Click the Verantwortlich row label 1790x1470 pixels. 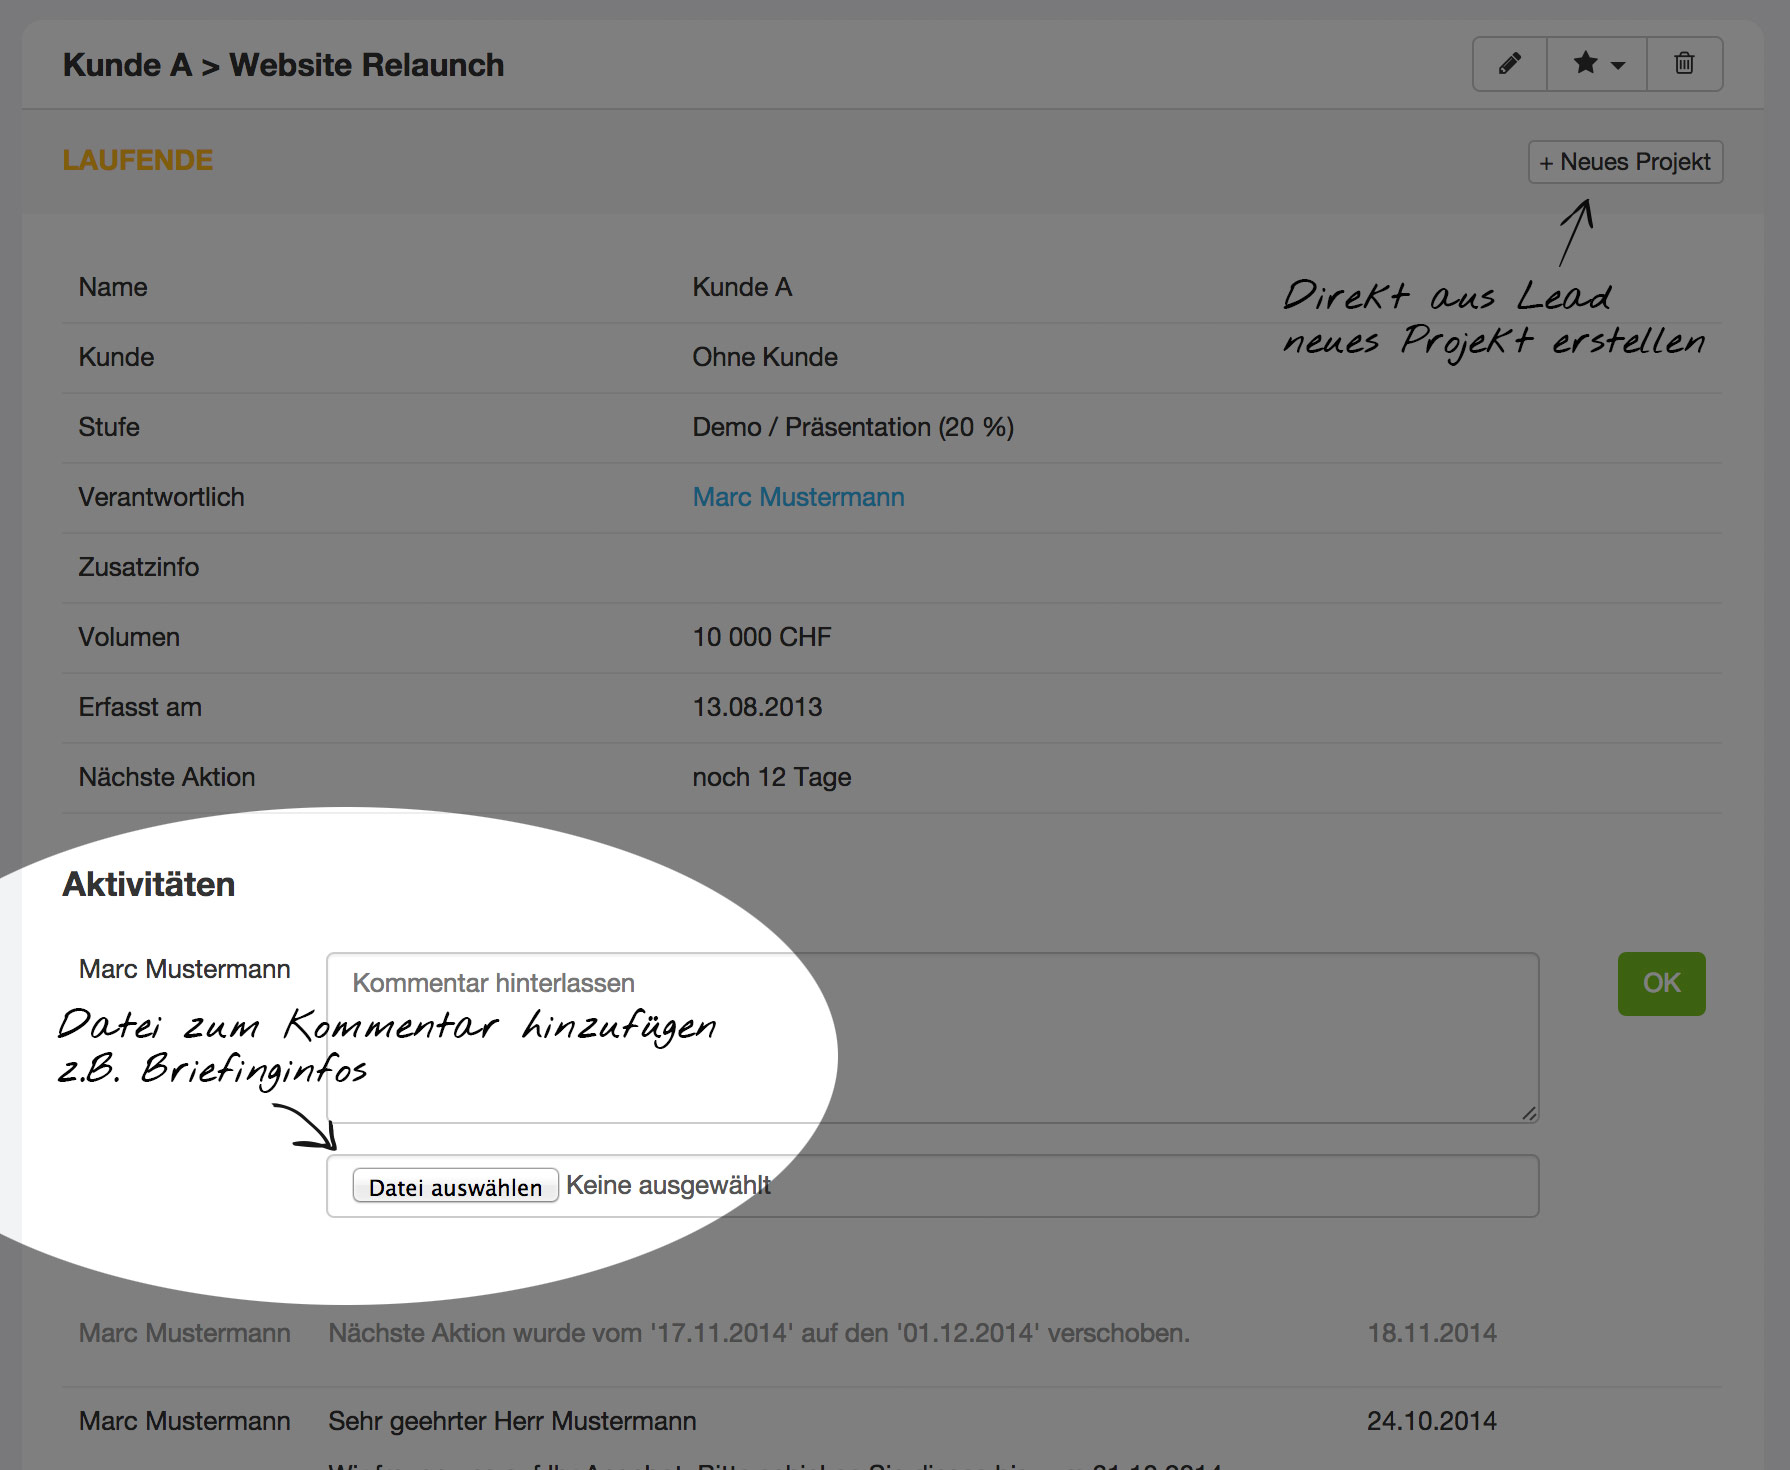coord(161,497)
